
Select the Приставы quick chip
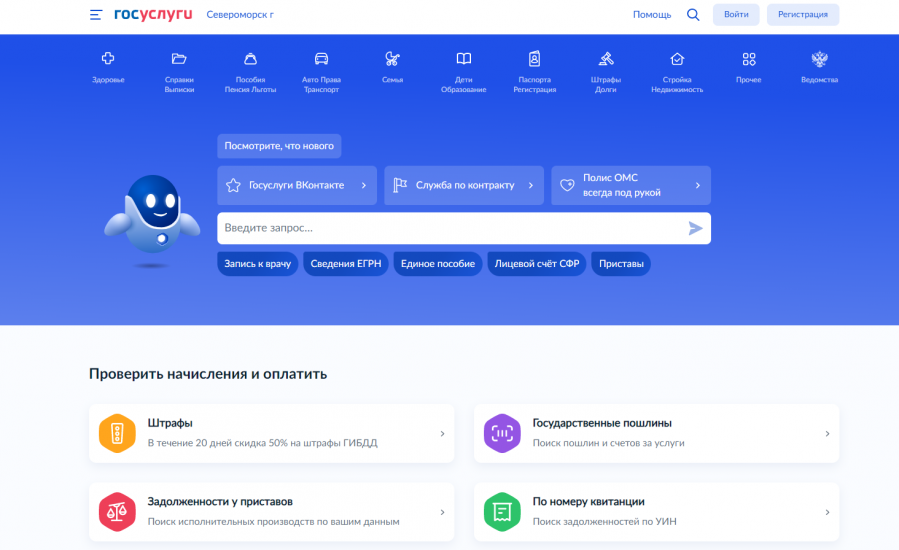(x=621, y=264)
